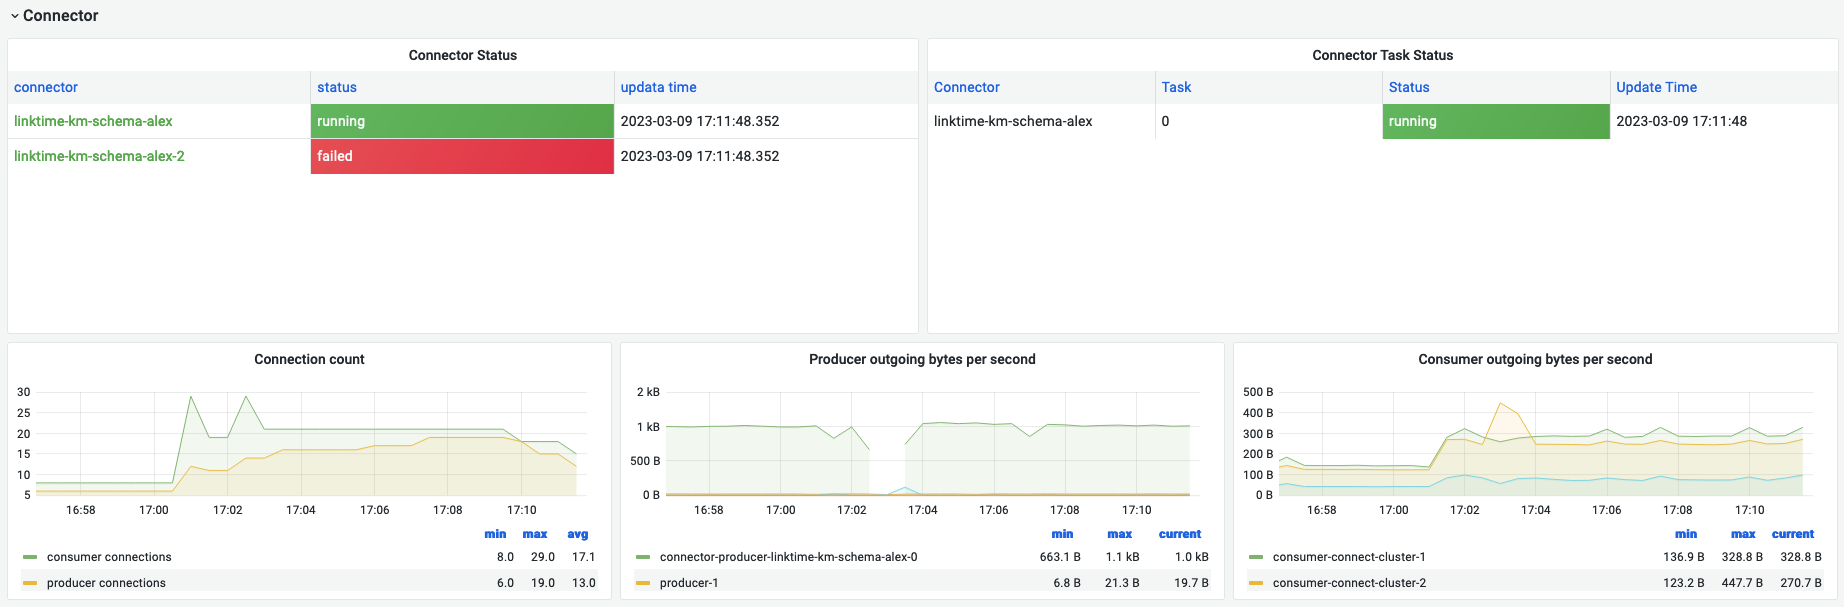
Task: Toggle consumer-connect-cluster-2 series
Action: [1349, 583]
